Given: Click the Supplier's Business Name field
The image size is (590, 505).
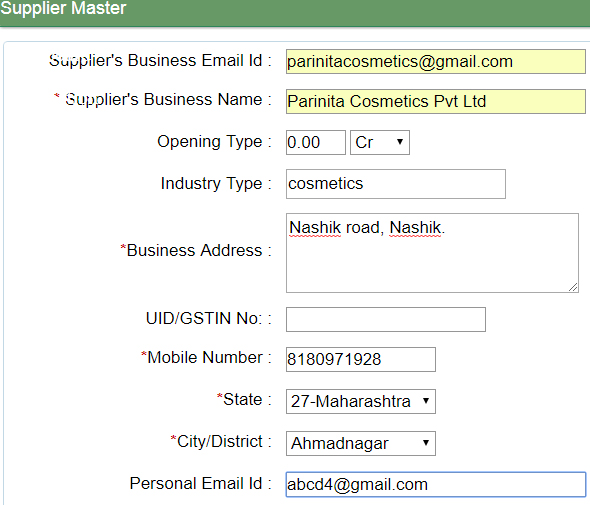Looking at the screenshot, I should click(x=436, y=101).
